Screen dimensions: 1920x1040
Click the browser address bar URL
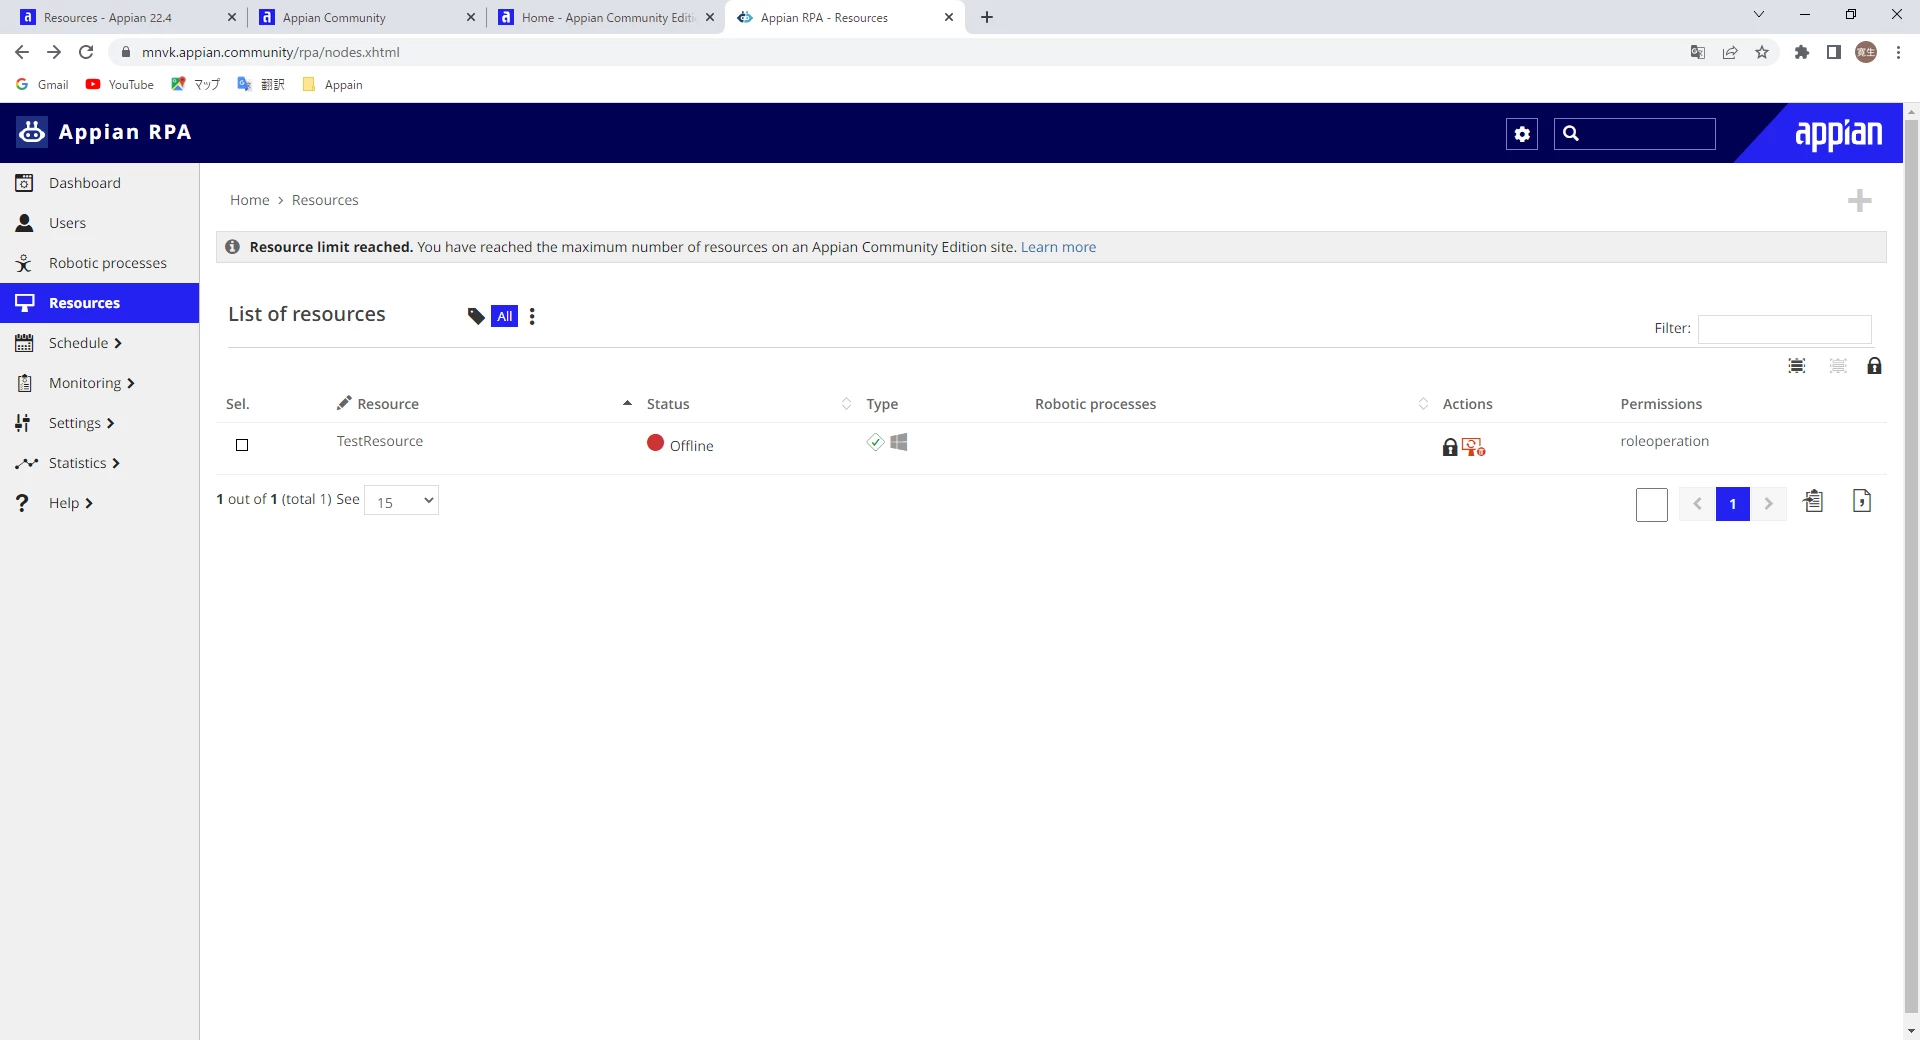click(271, 52)
